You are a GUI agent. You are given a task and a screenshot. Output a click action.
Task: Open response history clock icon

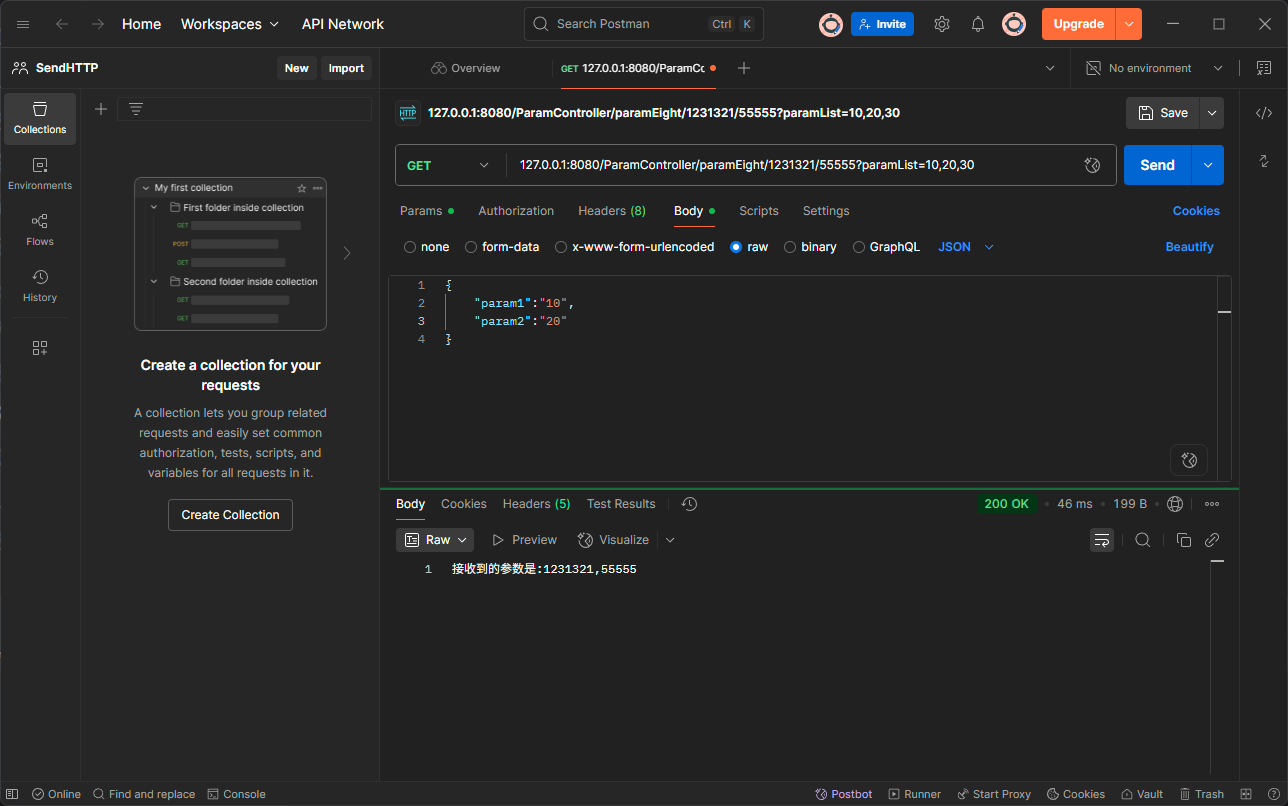689,504
